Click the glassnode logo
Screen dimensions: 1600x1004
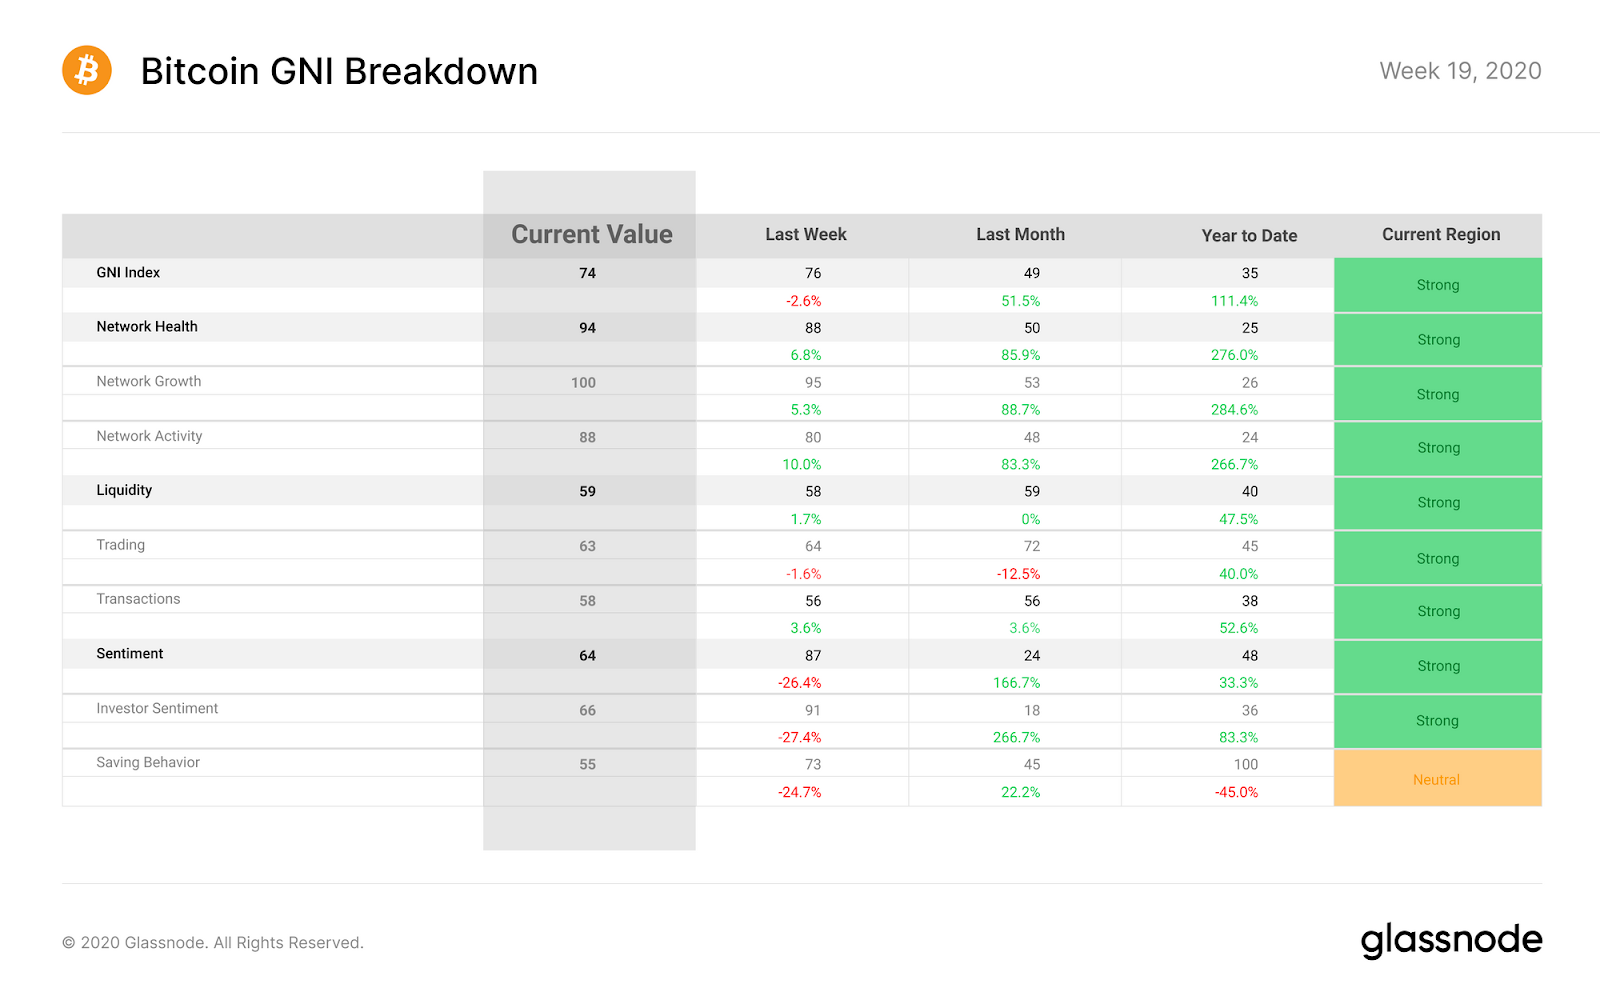[x=1451, y=941]
